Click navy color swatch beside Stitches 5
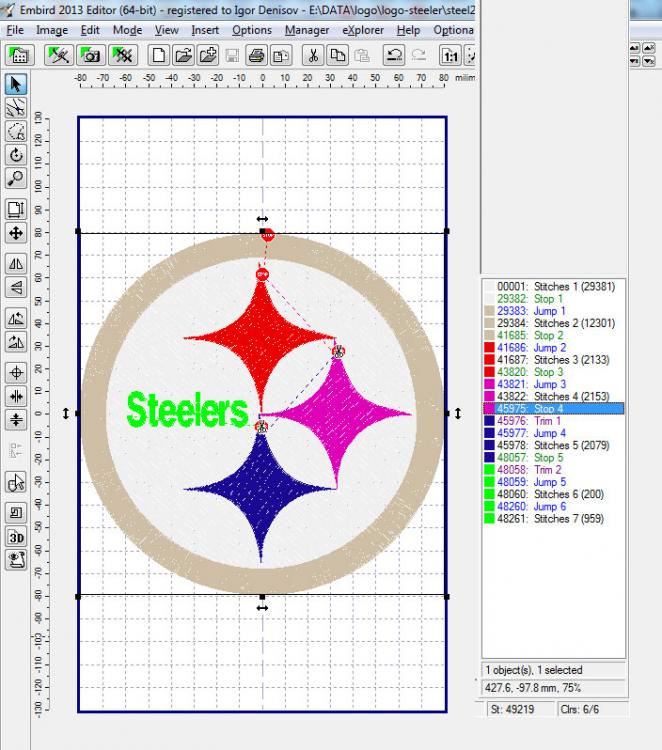The height and width of the screenshot is (750, 662). click(489, 445)
